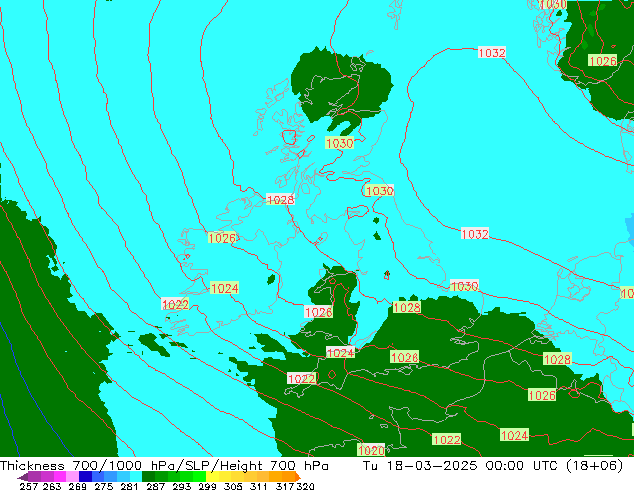The width and height of the screenshot is (634, 490).
Task: Click the navy blue swatch in the thickness legend
Action: [85, 476]
